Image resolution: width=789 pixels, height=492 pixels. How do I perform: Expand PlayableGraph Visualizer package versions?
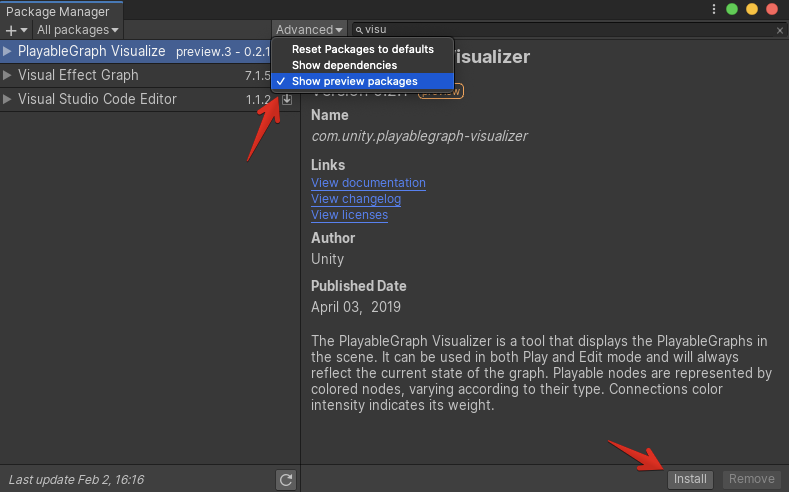pos(7,51)
